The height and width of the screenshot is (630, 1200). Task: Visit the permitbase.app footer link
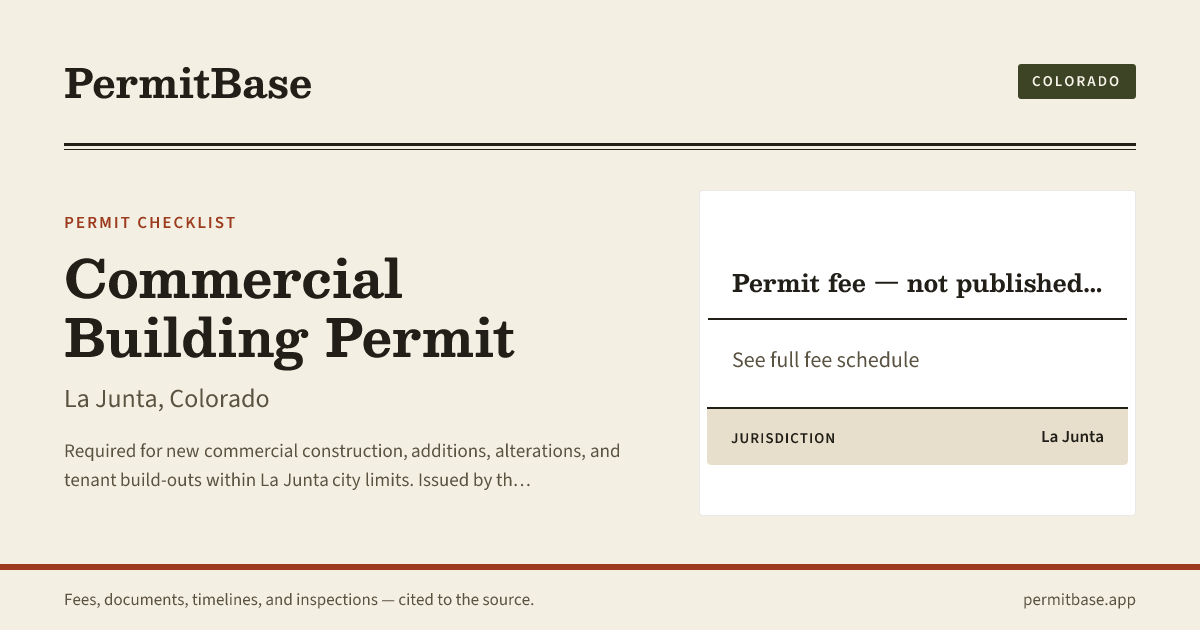pyautogui.click(x=1079, y=600)
